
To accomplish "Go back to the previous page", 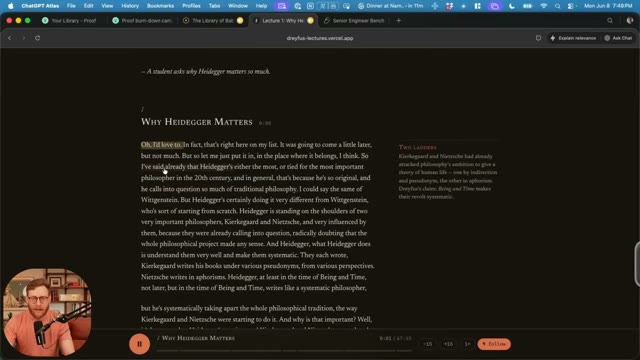I will (10, 38).
